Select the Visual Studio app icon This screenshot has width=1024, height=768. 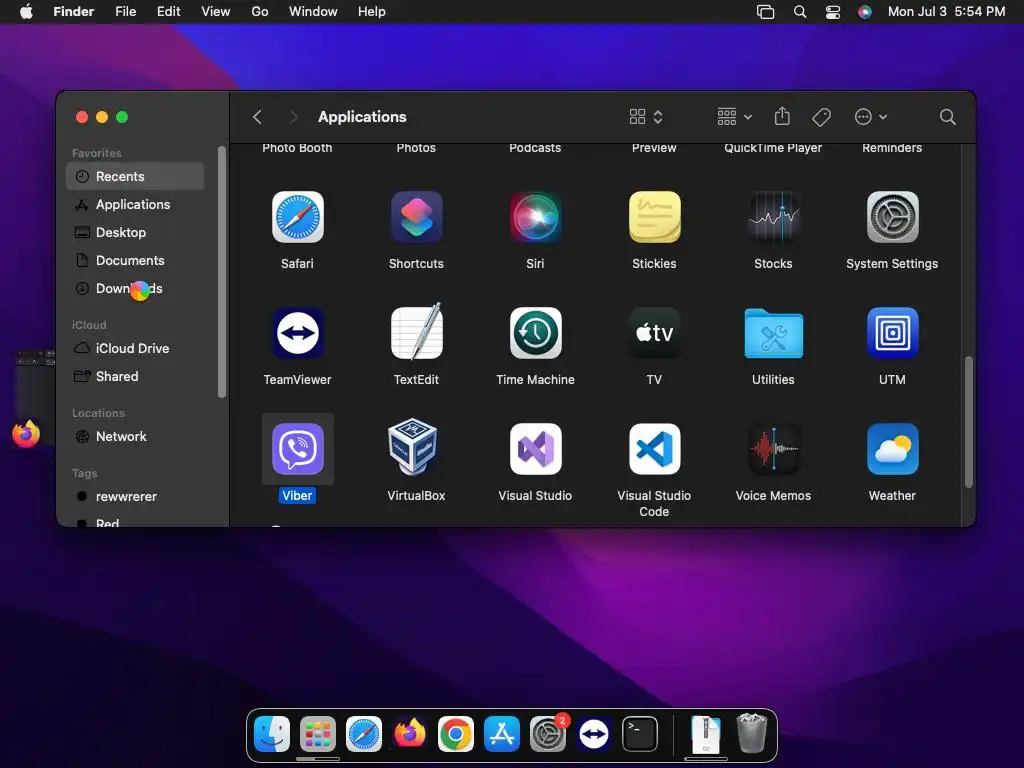click(x=535, y=449)
